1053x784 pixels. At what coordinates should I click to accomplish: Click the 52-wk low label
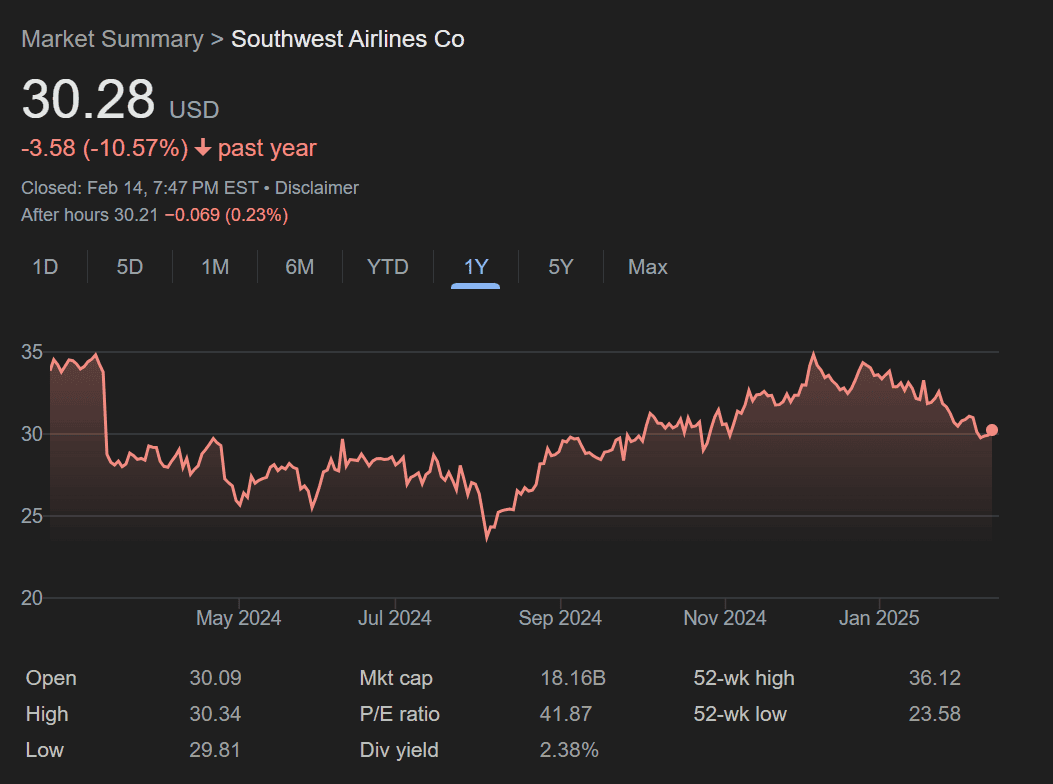(740, 713)
